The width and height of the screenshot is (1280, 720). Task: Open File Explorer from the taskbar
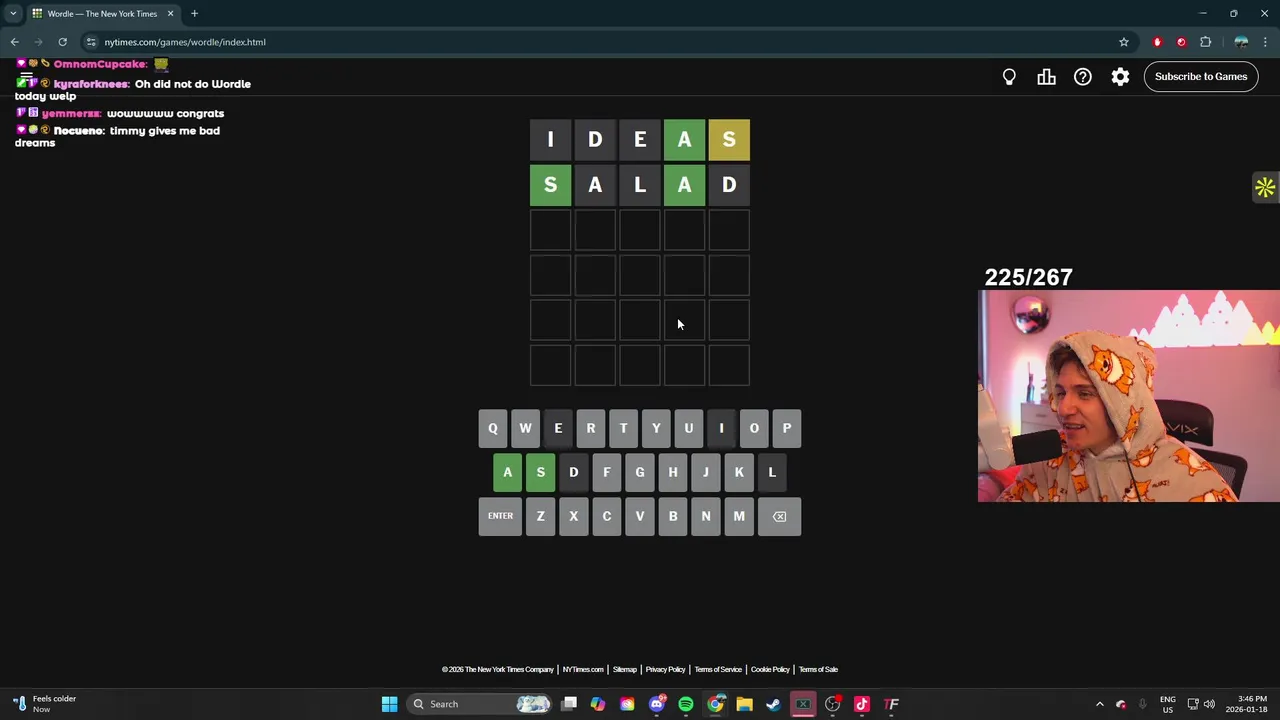744,704
